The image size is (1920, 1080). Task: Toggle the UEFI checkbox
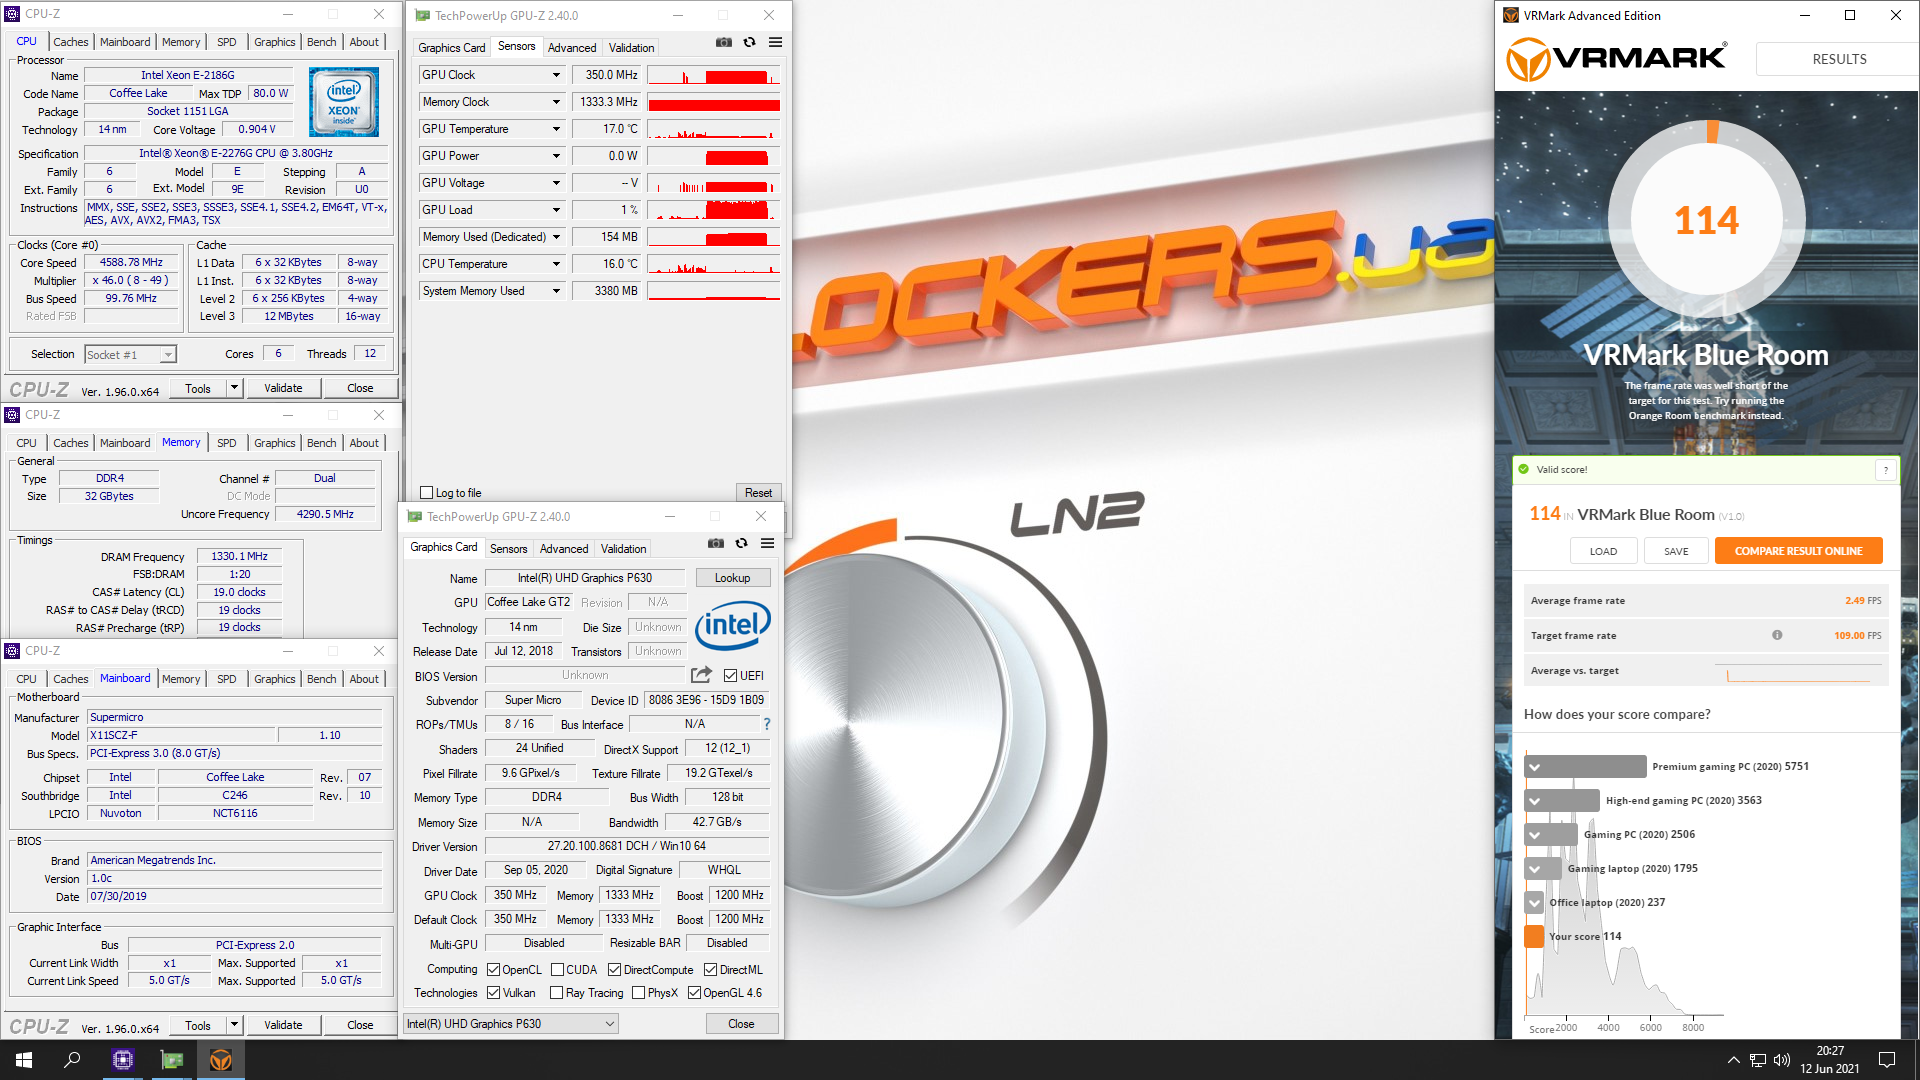[730, 676]
